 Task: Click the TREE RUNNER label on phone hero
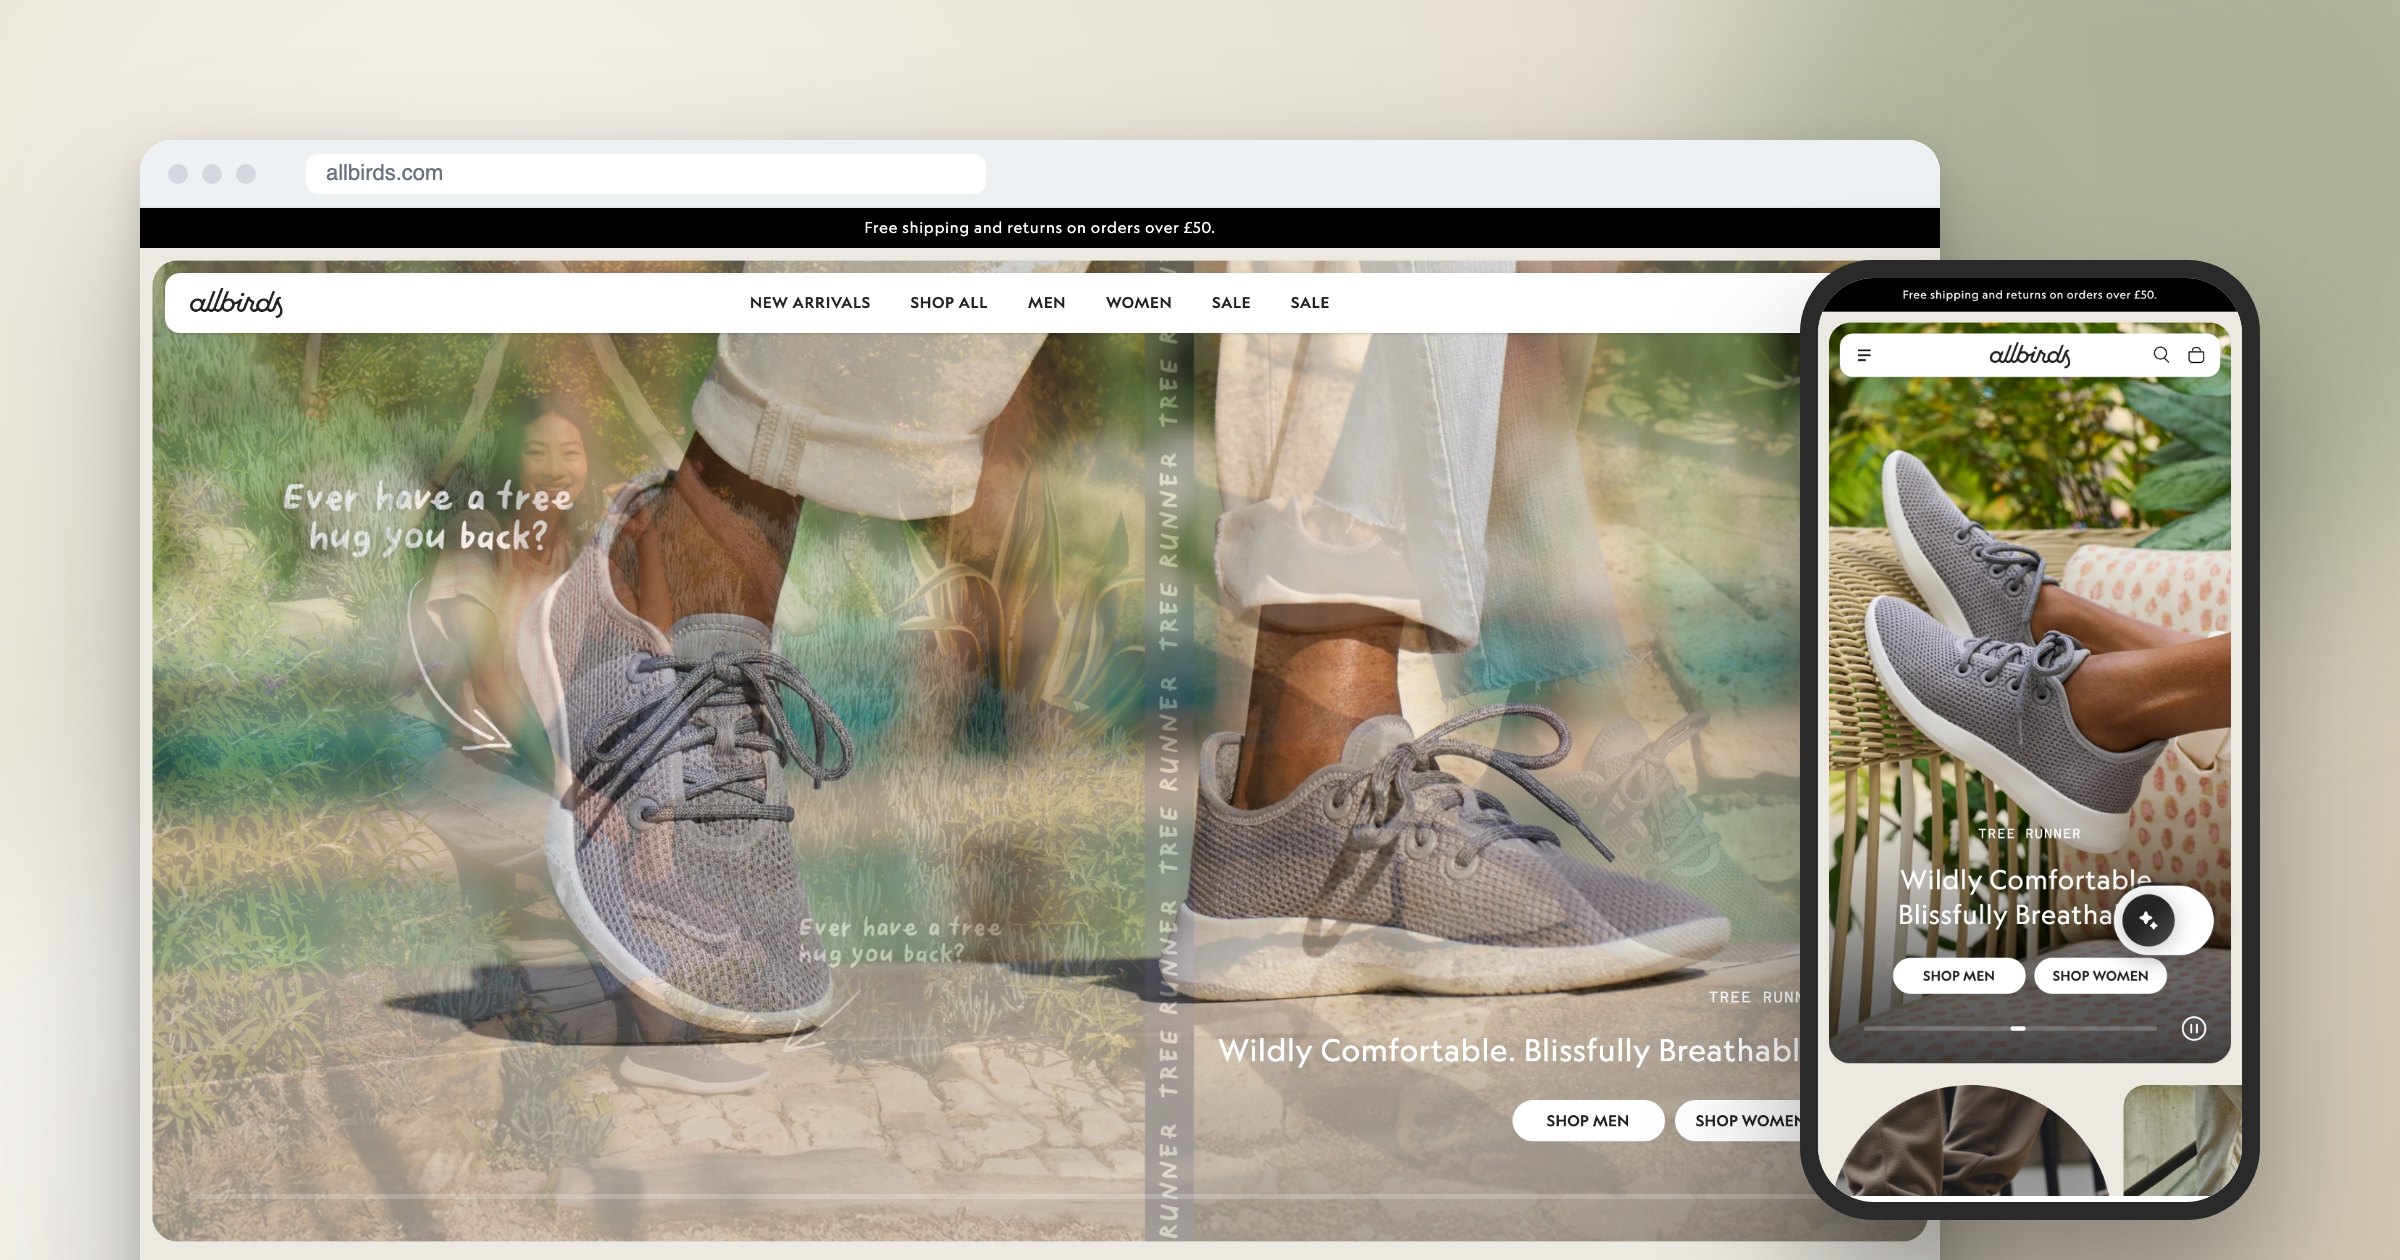2029,834
